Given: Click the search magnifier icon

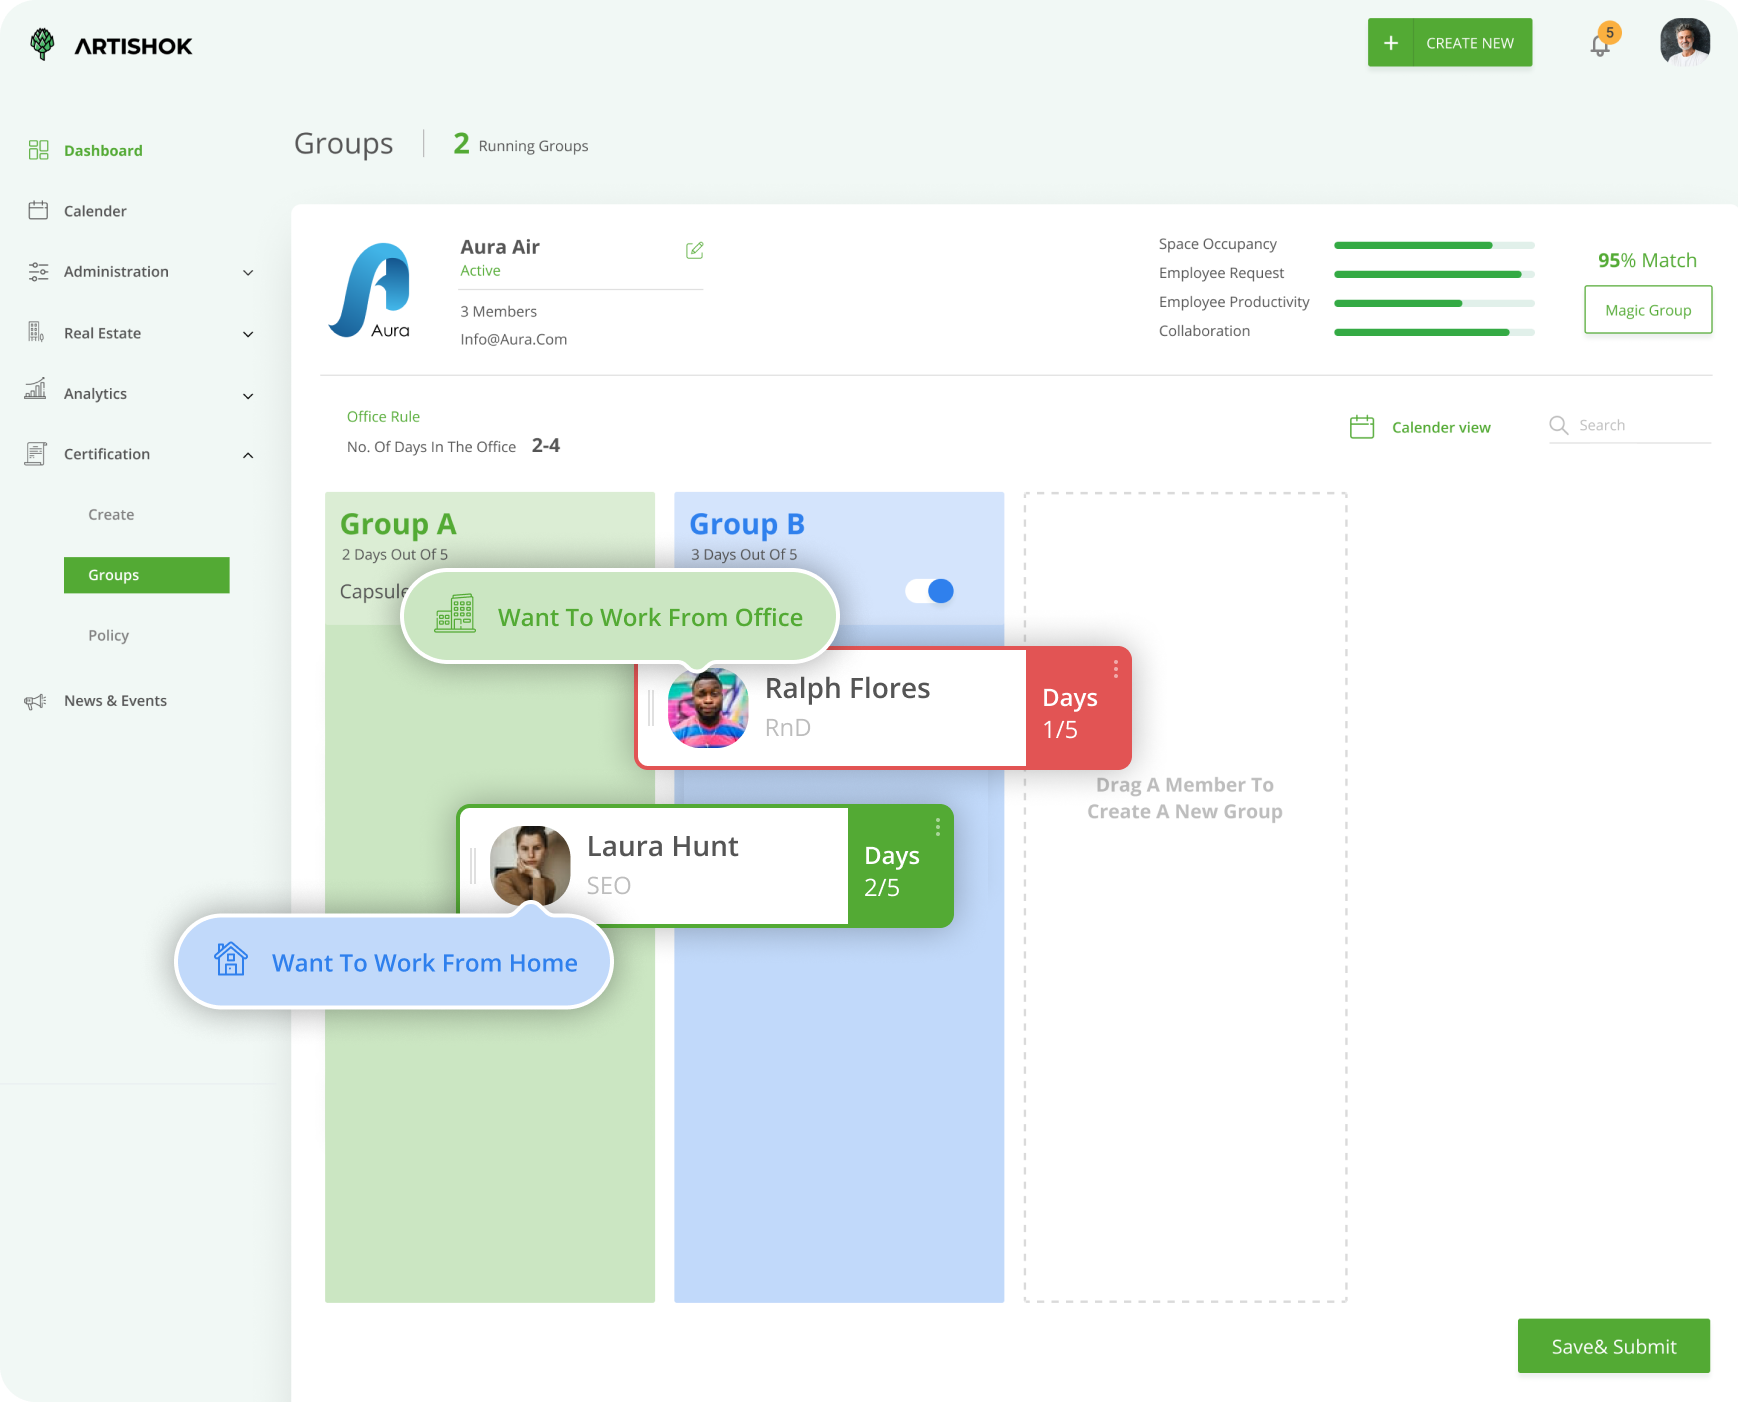Looking at the screenshot, I should [1559, 425].
